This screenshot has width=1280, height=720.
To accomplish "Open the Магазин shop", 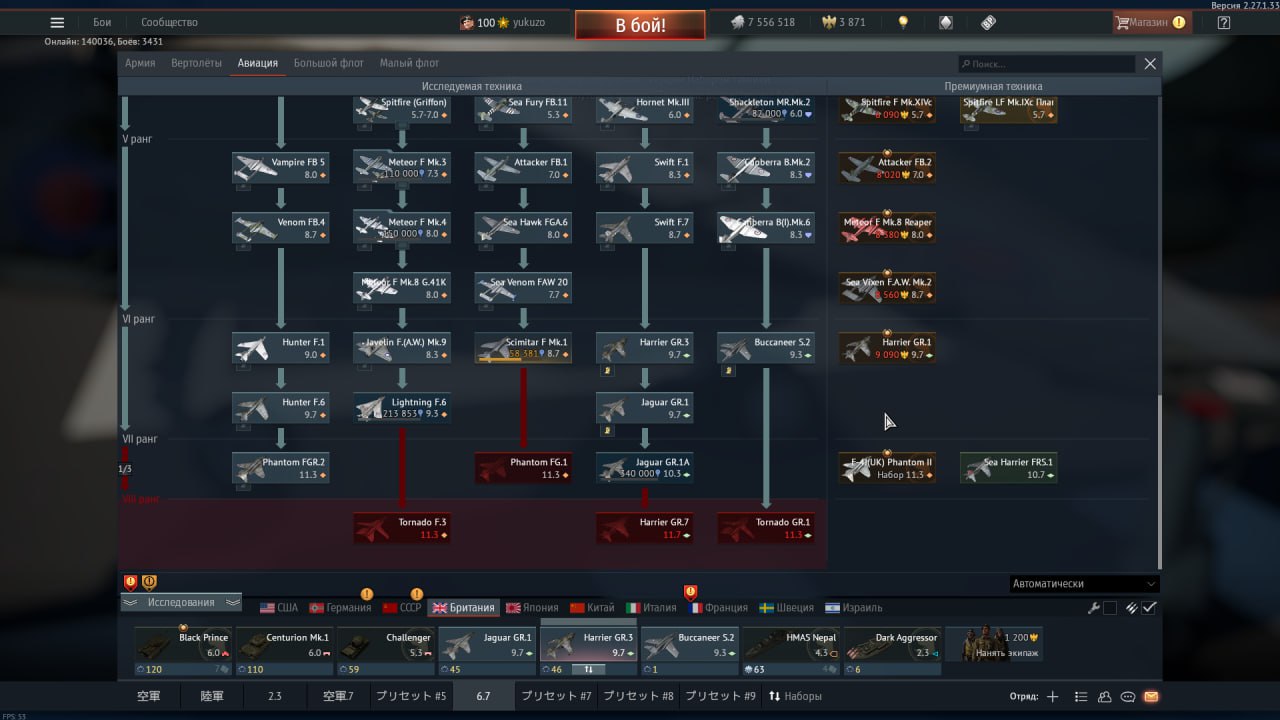I will [1151, 22].
